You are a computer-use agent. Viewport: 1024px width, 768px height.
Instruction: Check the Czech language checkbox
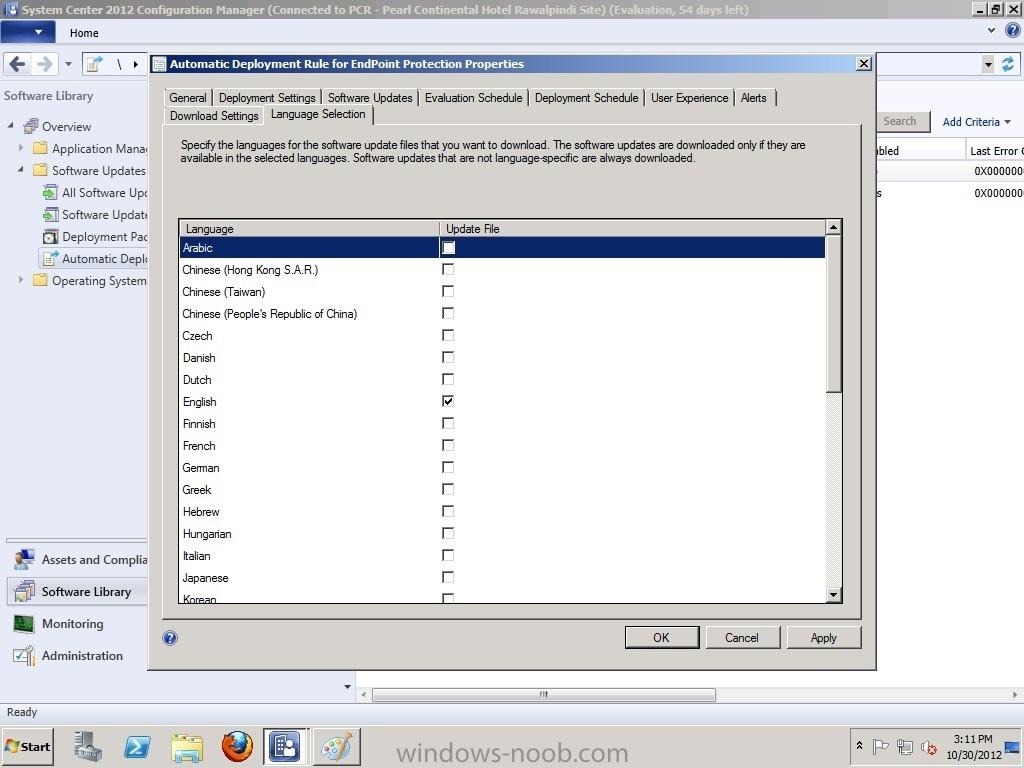point(448,335)
